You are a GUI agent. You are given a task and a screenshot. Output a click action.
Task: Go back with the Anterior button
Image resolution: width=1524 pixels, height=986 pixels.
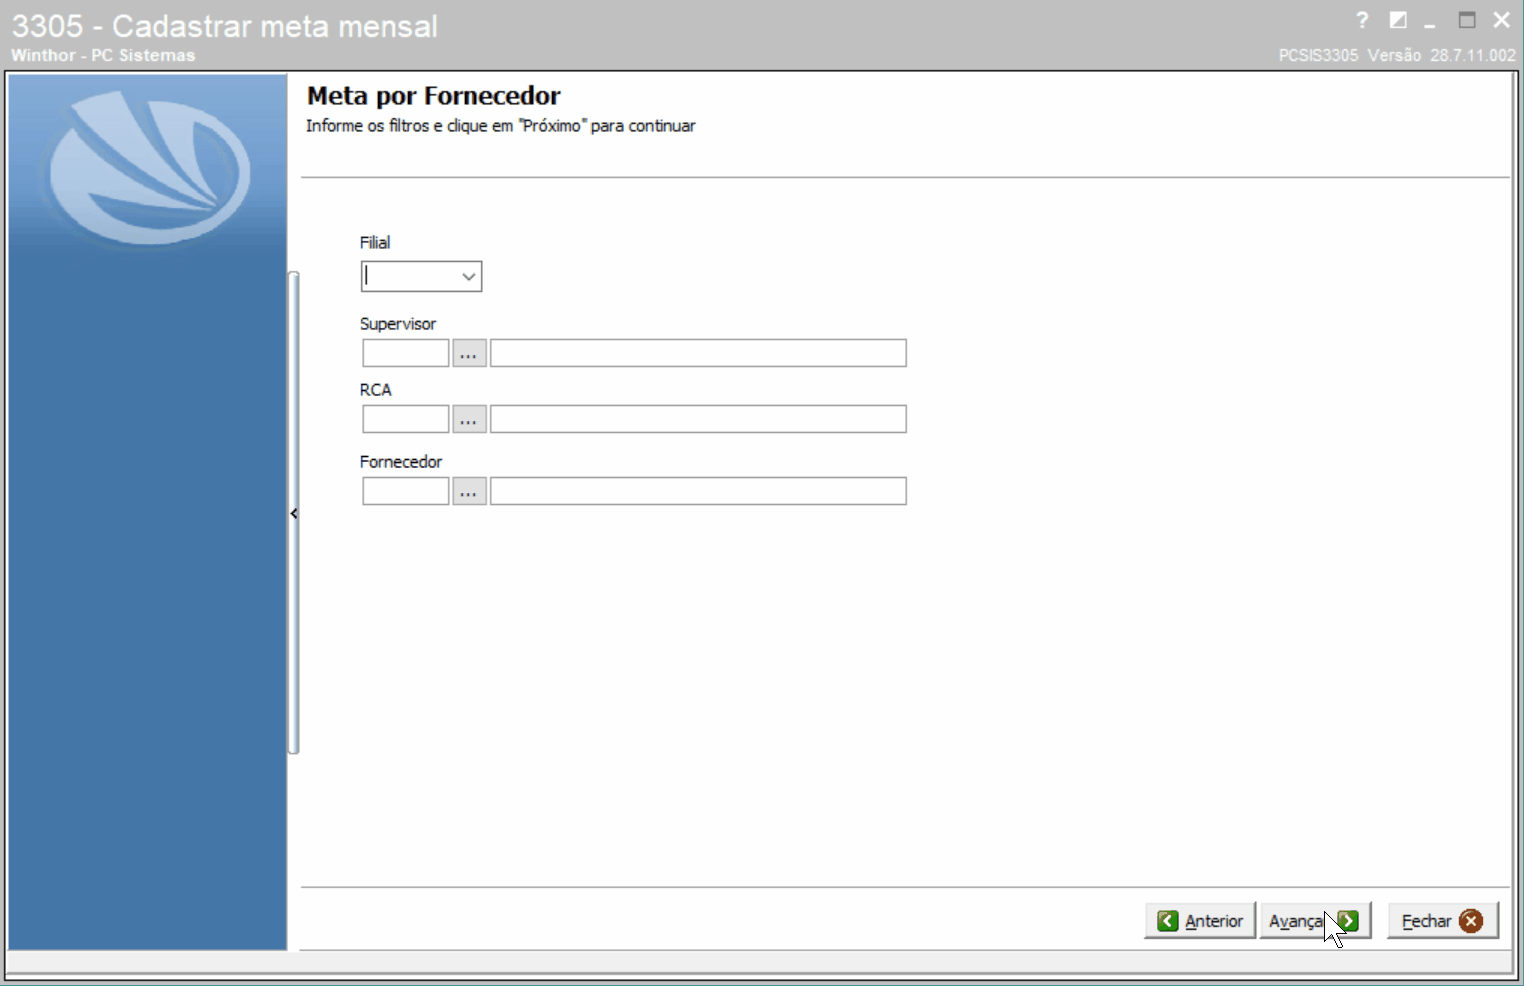[1200, 921]
